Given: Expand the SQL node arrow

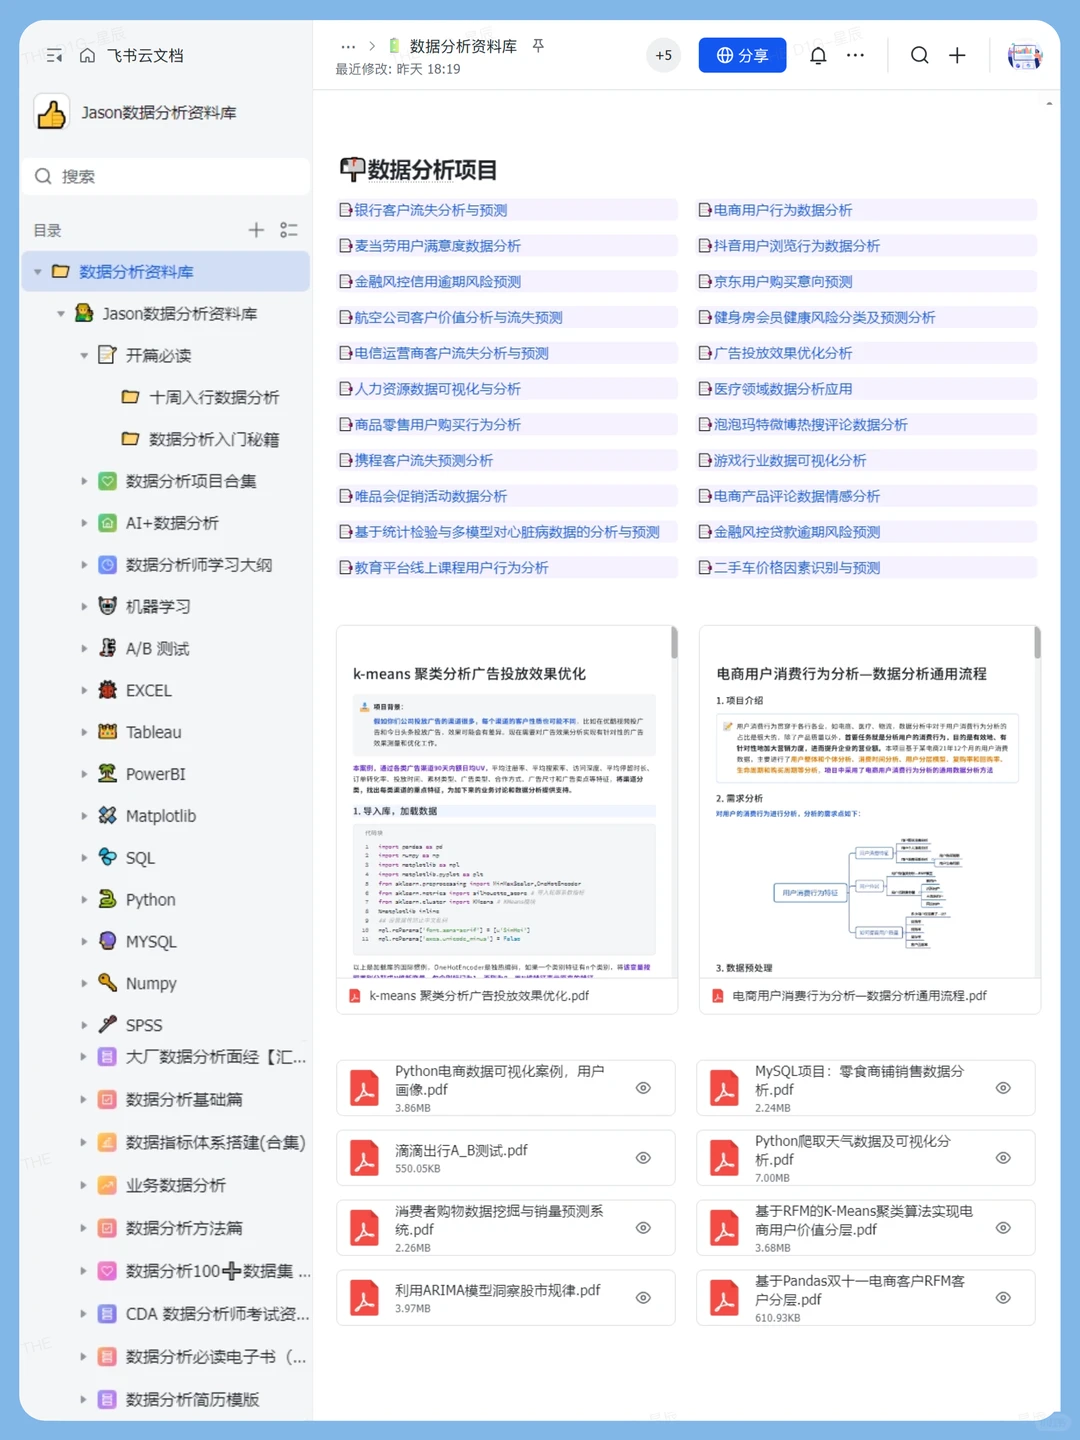Looking at the screenshot, I should click(x=84, y=858).
